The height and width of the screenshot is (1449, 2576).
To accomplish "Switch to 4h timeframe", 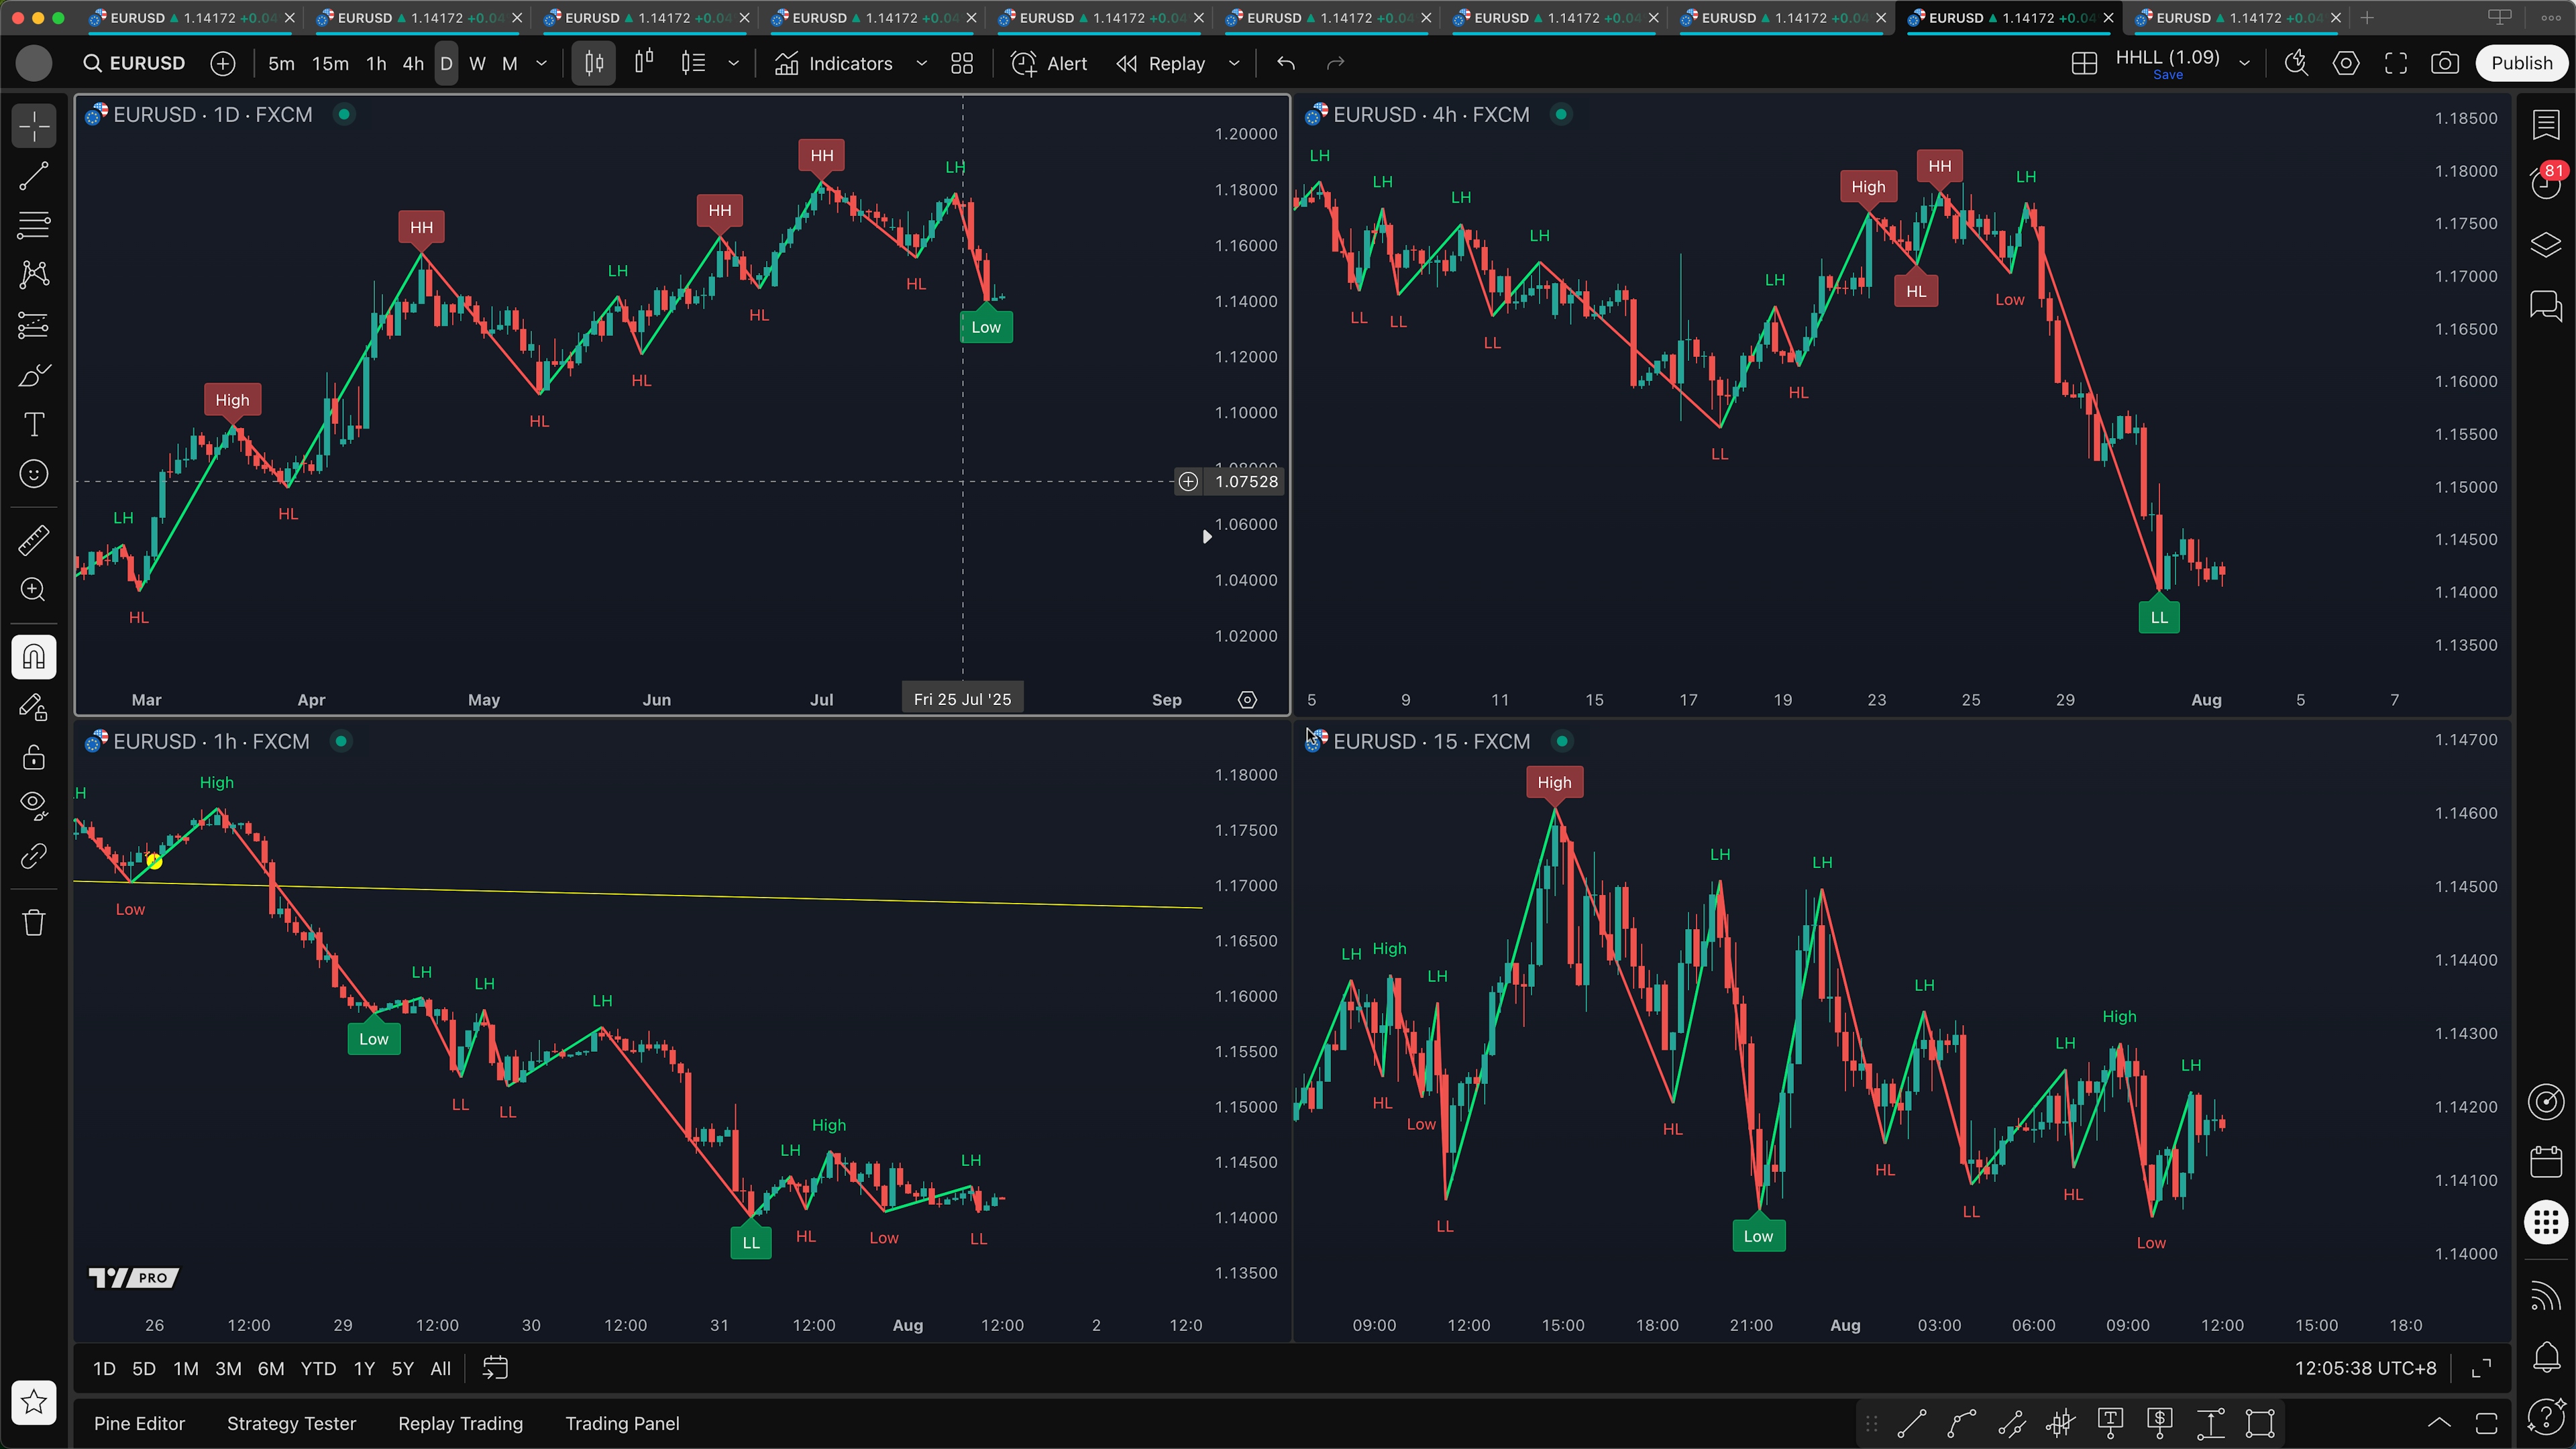I will [x=413, y=63].
